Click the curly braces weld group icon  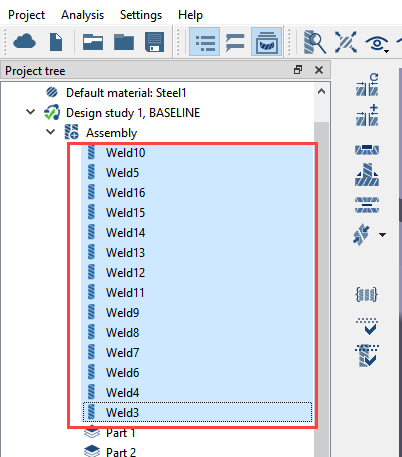(x=366, y=295)
